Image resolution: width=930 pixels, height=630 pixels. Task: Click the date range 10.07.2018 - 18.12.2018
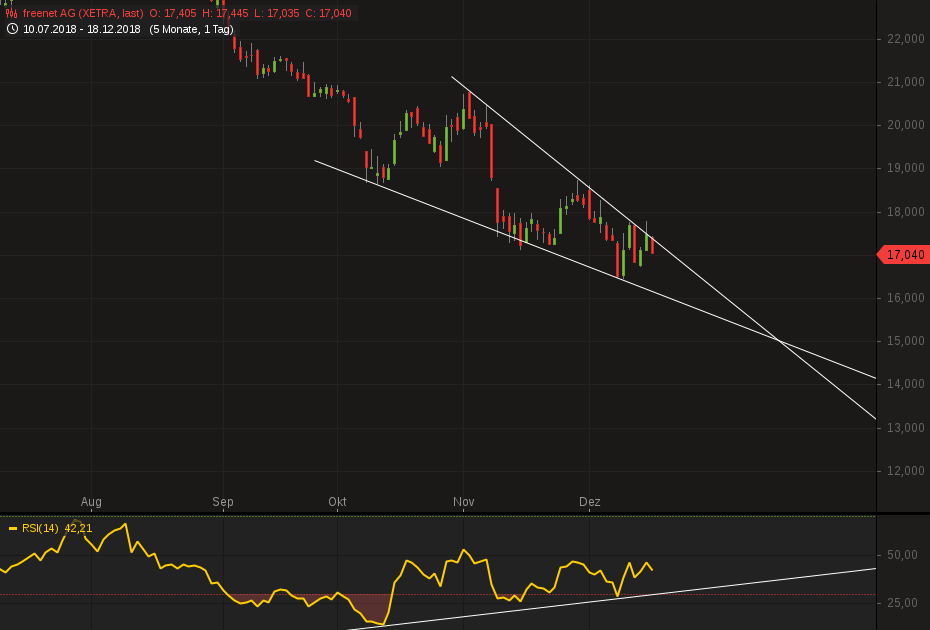[82, 29]
